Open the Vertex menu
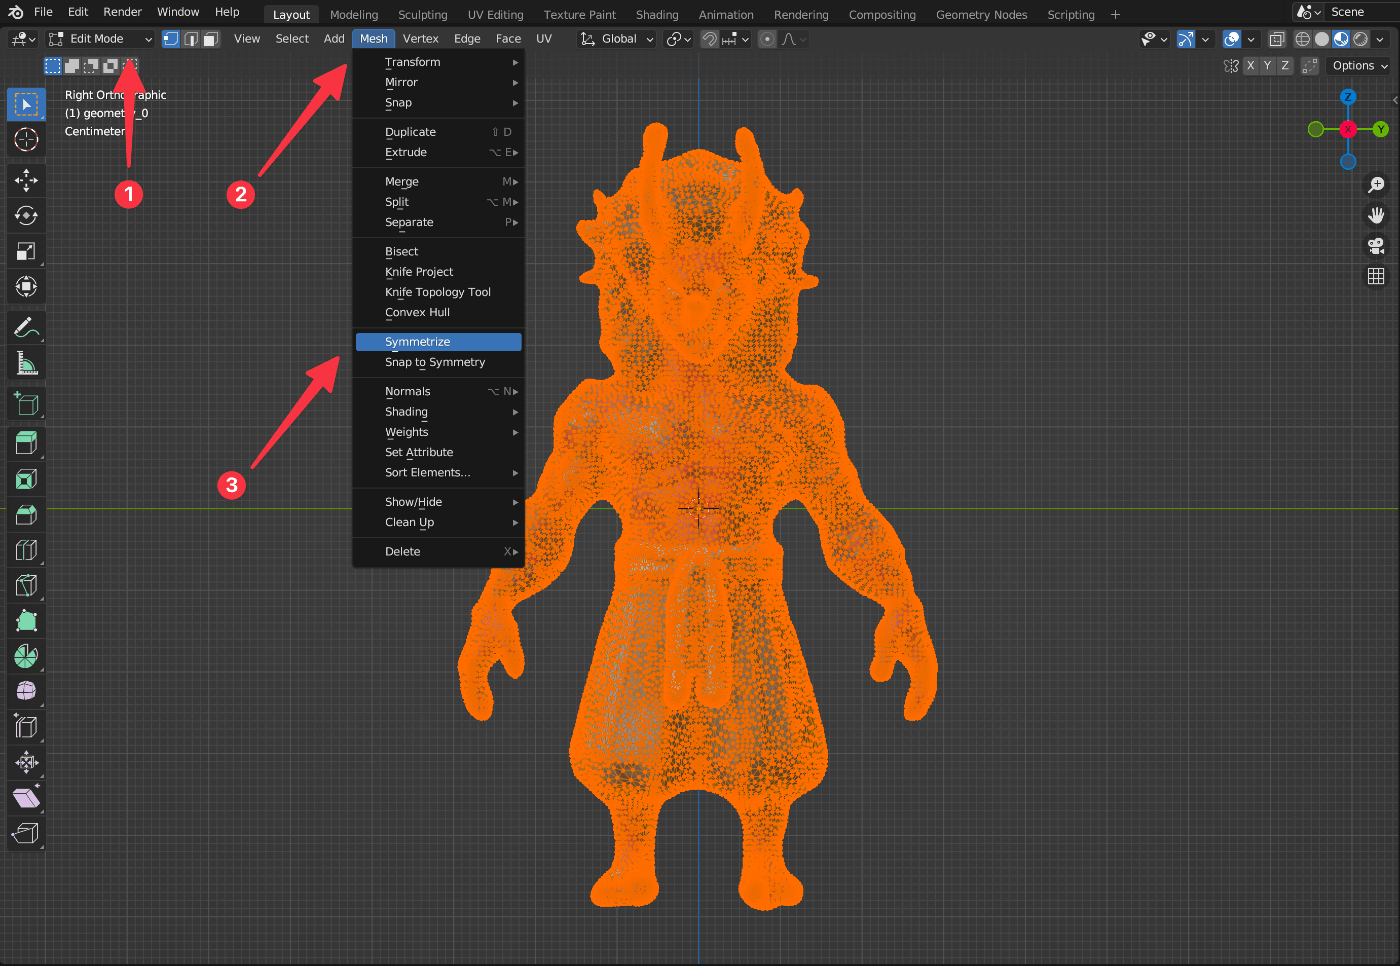This screenshot has height=966, width=1400. (420, 39)
